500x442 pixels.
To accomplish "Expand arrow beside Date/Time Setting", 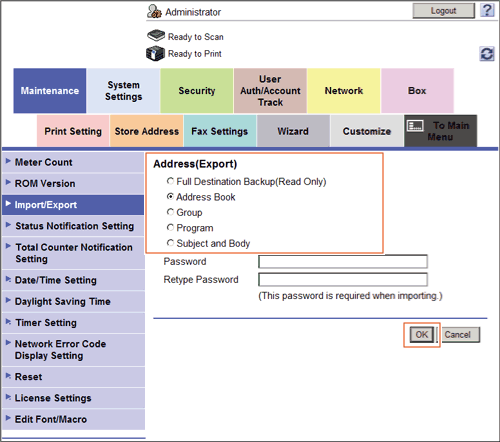I will [8, 279].
